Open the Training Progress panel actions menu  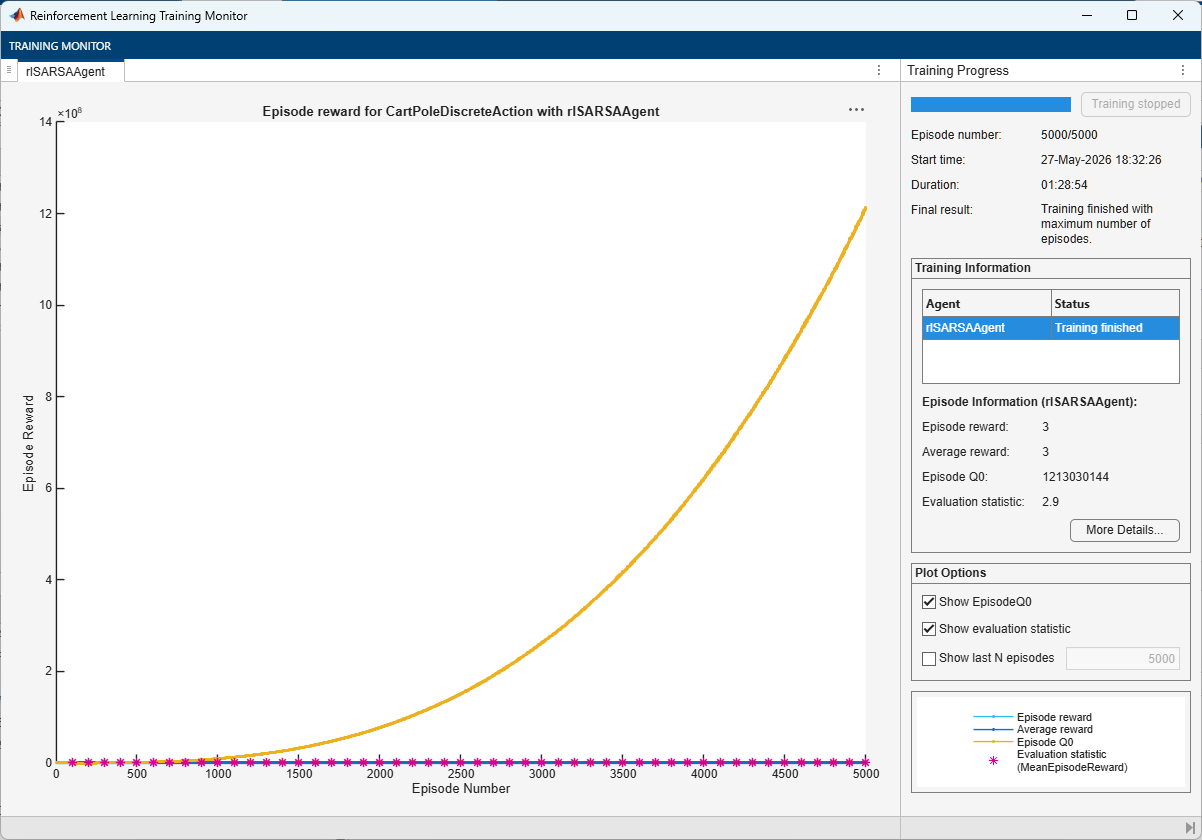(x=1183, y=70)
